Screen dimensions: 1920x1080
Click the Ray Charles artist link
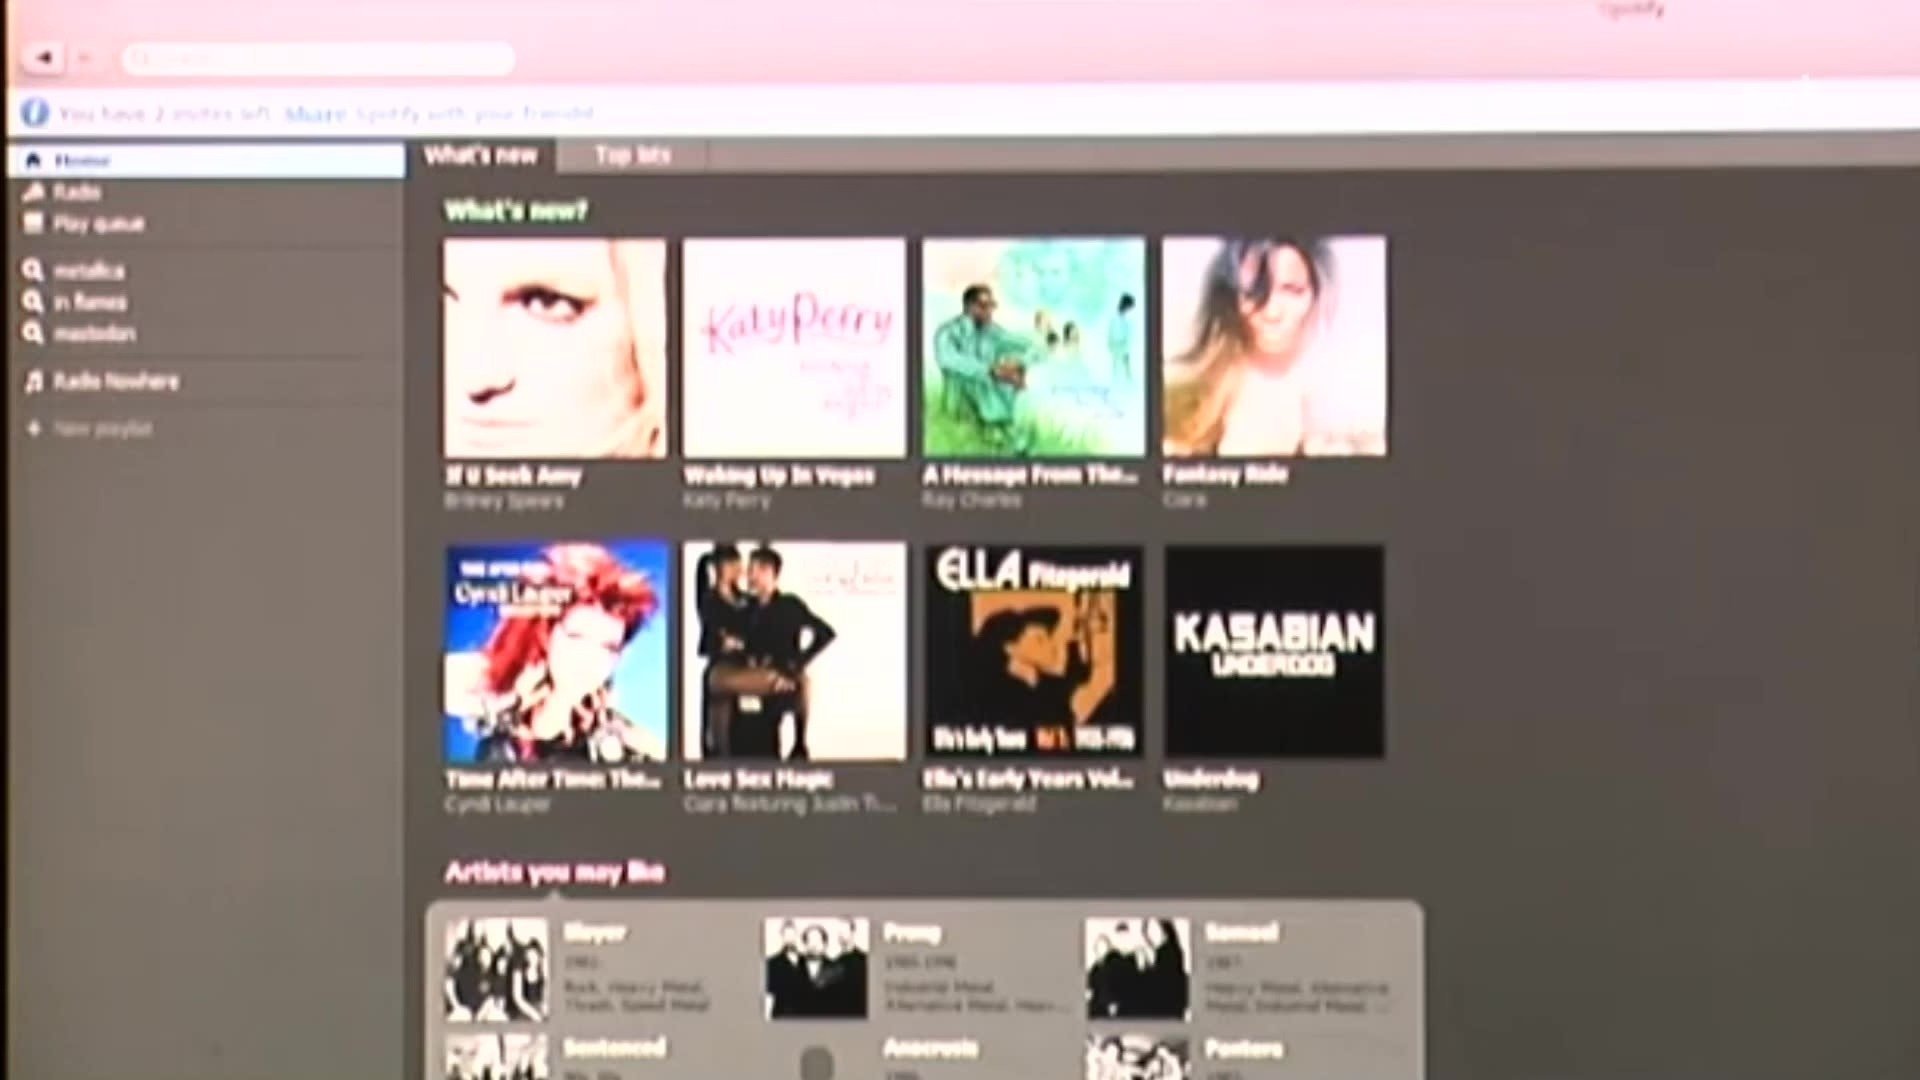[972, 500]
